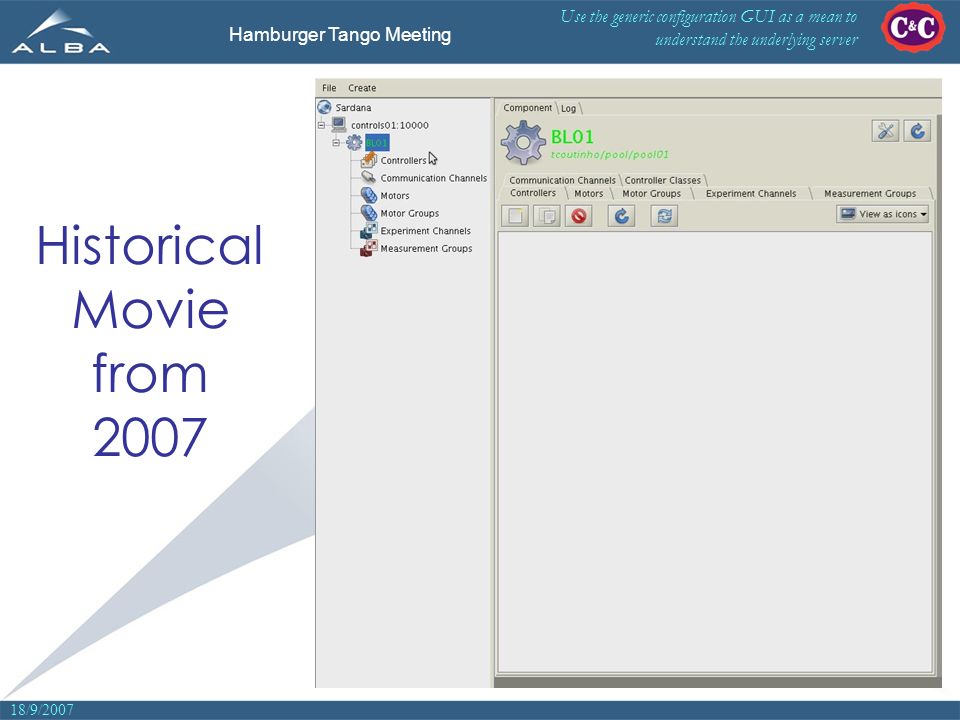The height and width of the screenshot is (720, 960).
Task: Open the Motors tab
Action: [588, 193]
